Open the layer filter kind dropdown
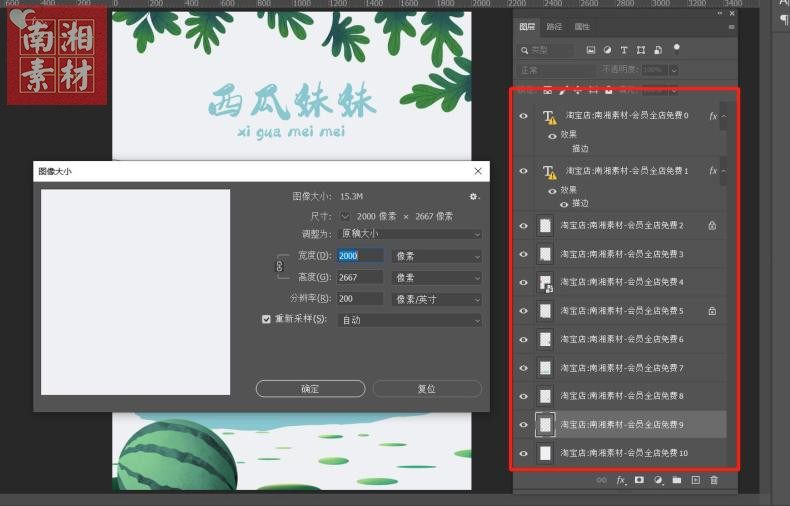 [x=547, y=50]
